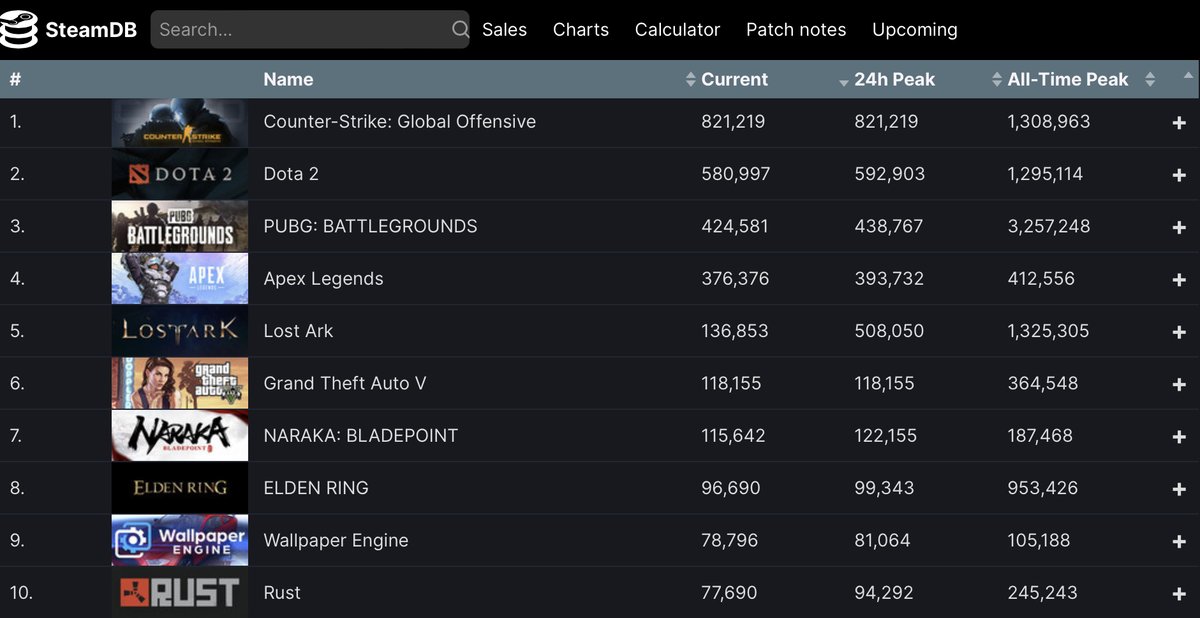Open Grand Theft Auto V thumbnail
The image size is (1200, 618).
pyautogui.click(x=180, y=383)
